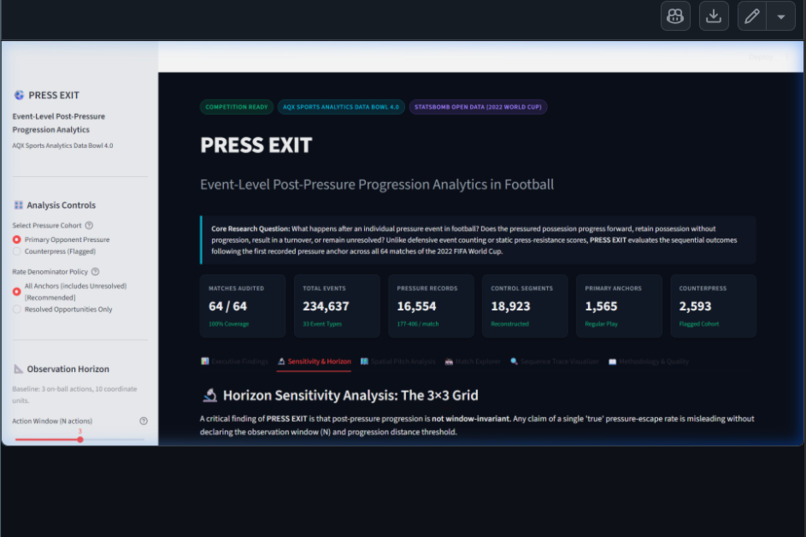This screenshot has width=806, height=537.
Task: Open the Executive Findings tab
Action: click(234, 361)
